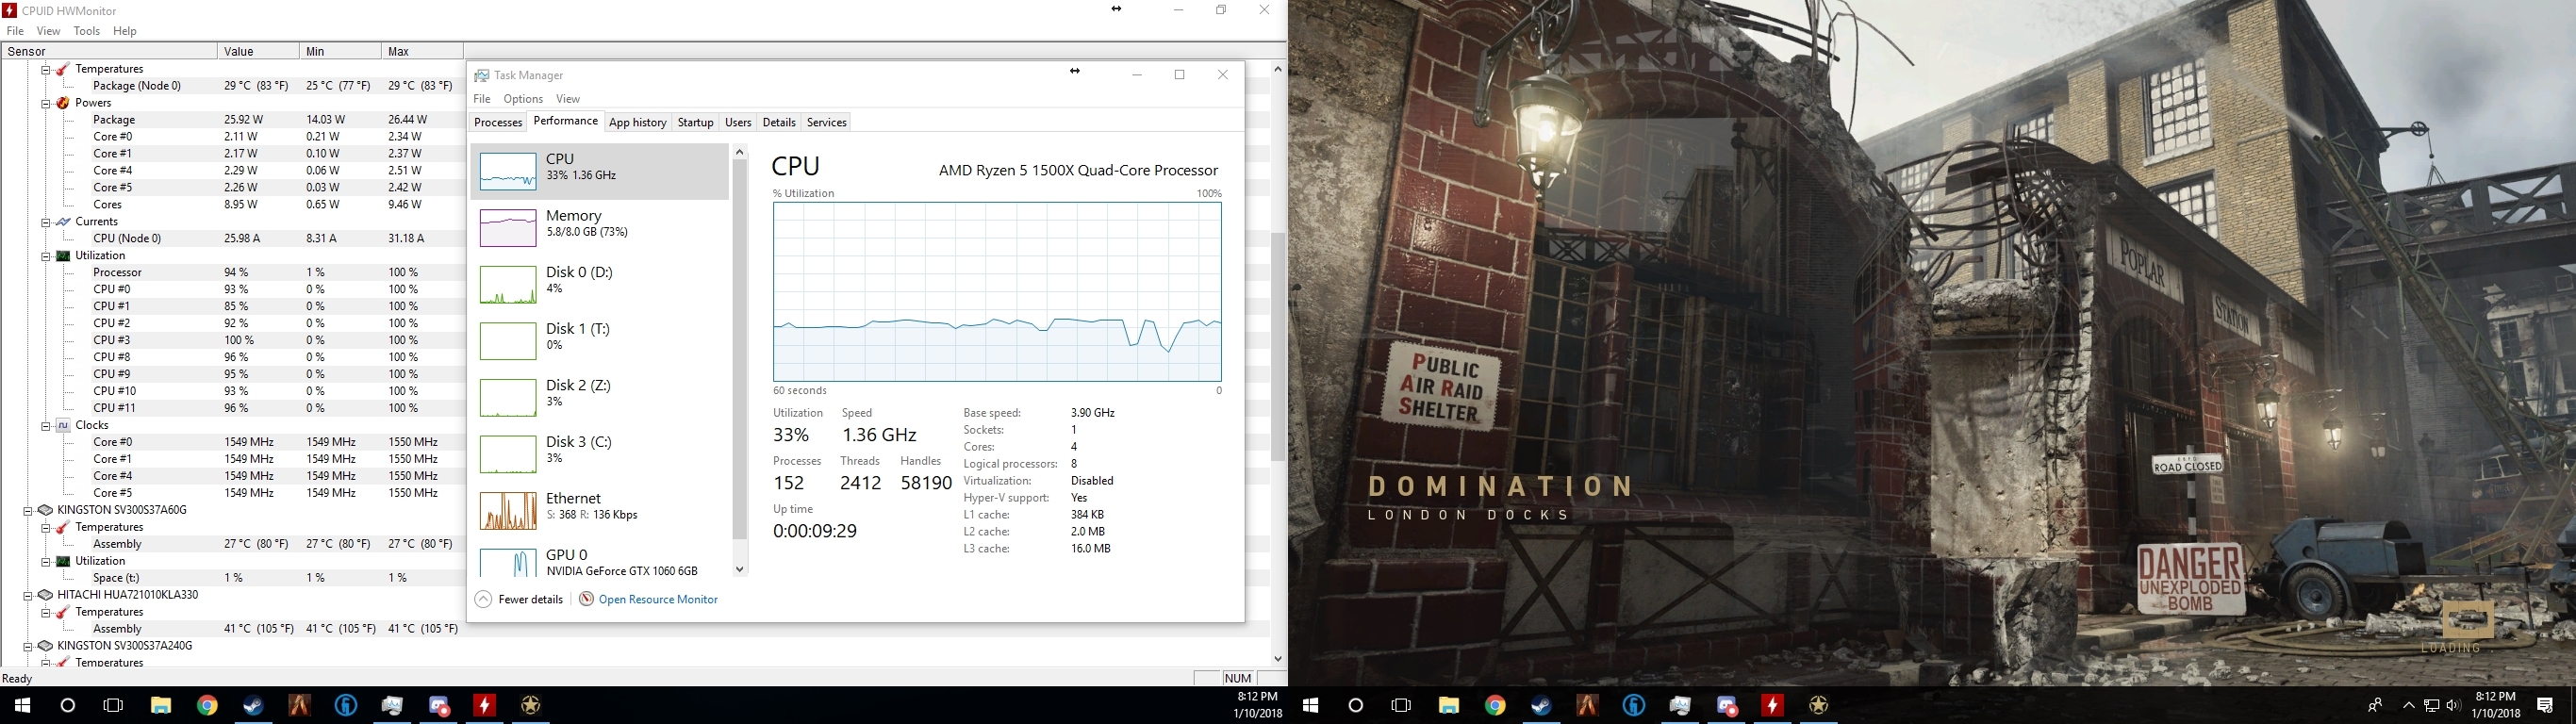Viewport: 2576px width, 724px height.
Task: Click the HWMonitor vertical scrollbar thumb
Action: coord(1278,346)
